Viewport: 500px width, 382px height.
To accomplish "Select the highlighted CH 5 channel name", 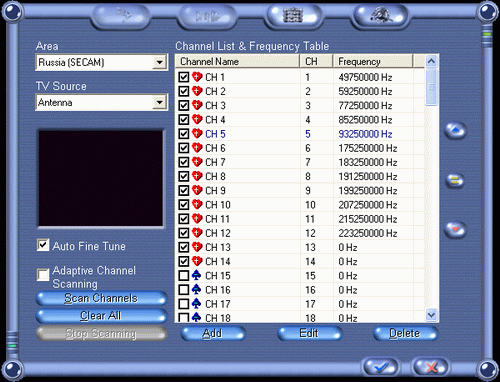I will (x=215, y=134).
